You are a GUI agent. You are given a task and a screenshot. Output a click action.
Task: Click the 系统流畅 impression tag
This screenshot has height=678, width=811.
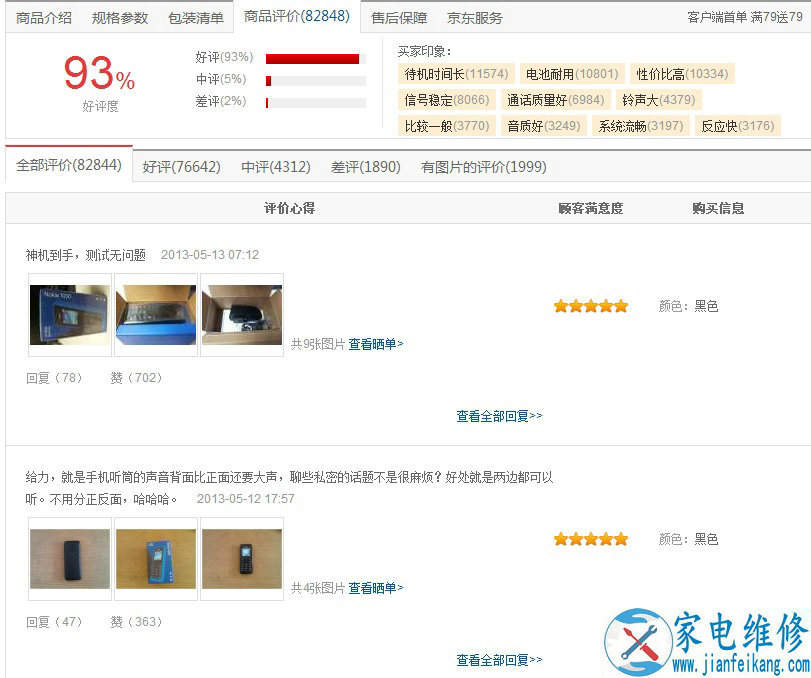(x=641, y=126)
